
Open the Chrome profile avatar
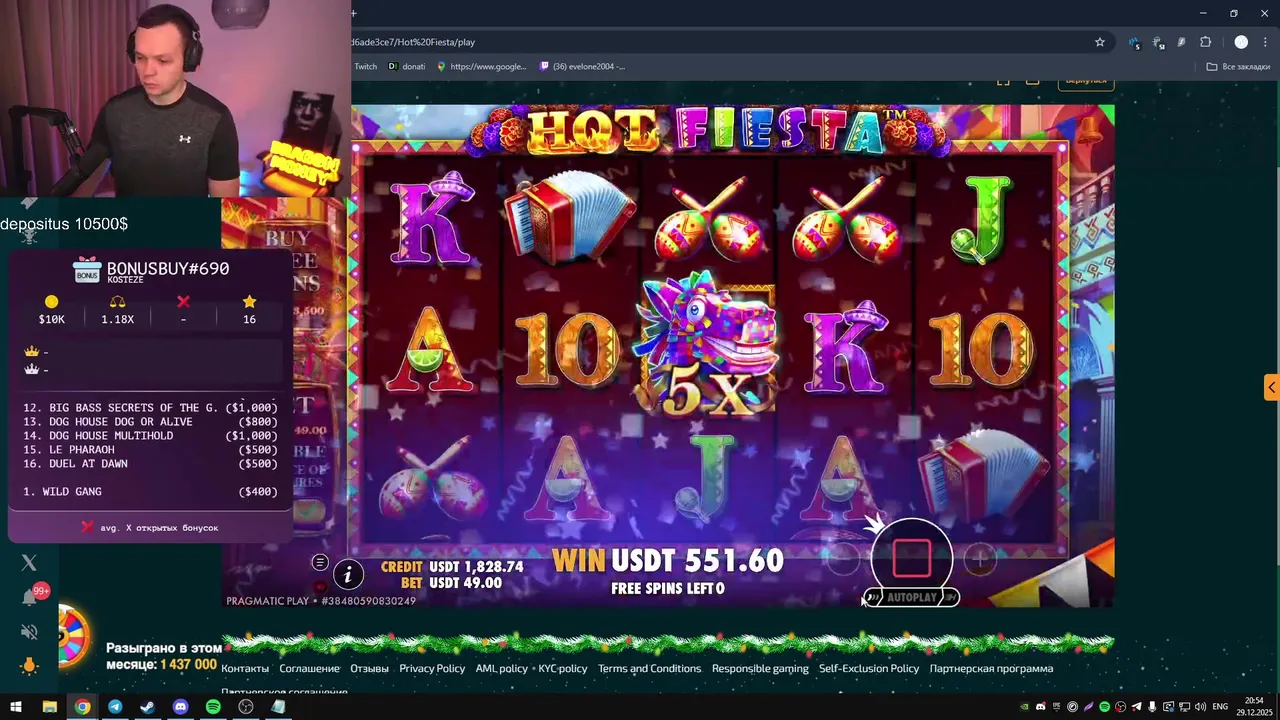click(1241, 42)
